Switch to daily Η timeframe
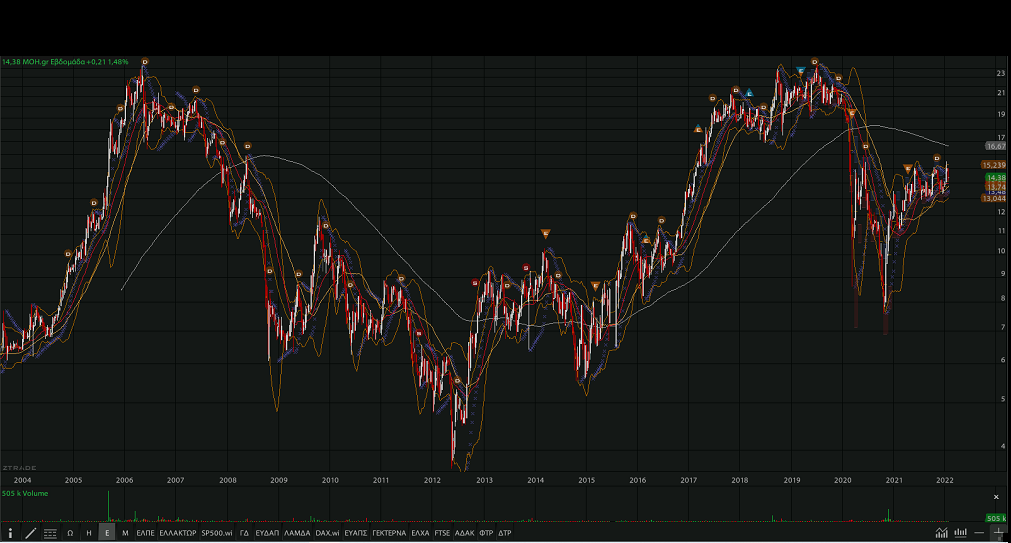 [x=89, y=534]
